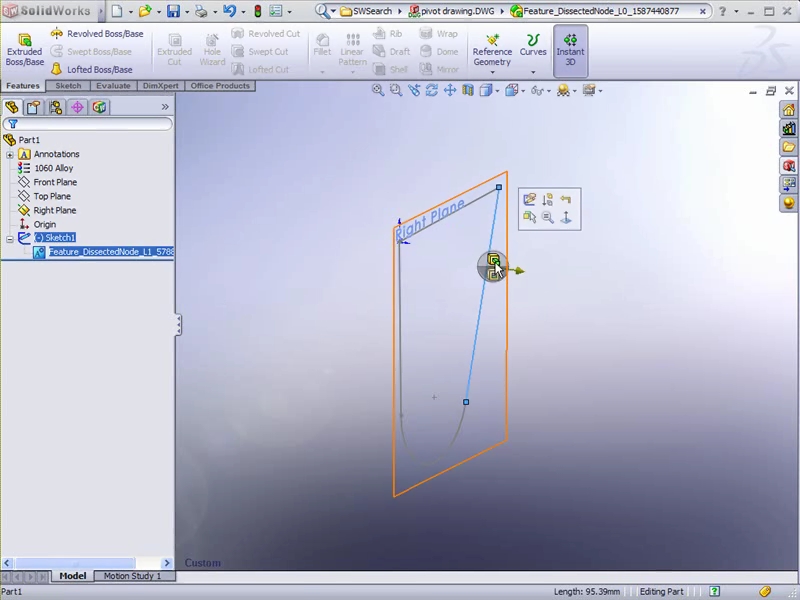Open Appearances task pane sphere
Viewport: 800px width, 600px height.
click(789, 203)
